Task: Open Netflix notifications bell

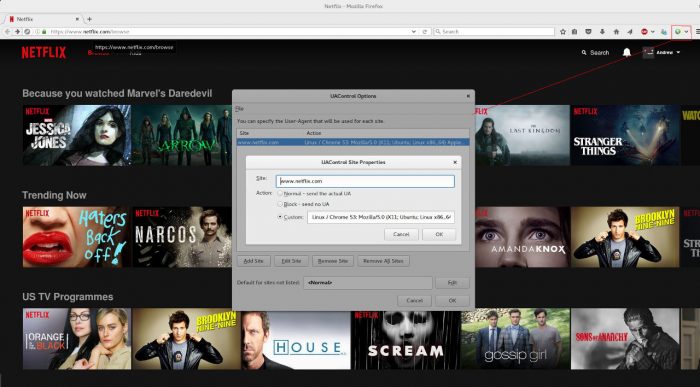Action: pos(627,52)
